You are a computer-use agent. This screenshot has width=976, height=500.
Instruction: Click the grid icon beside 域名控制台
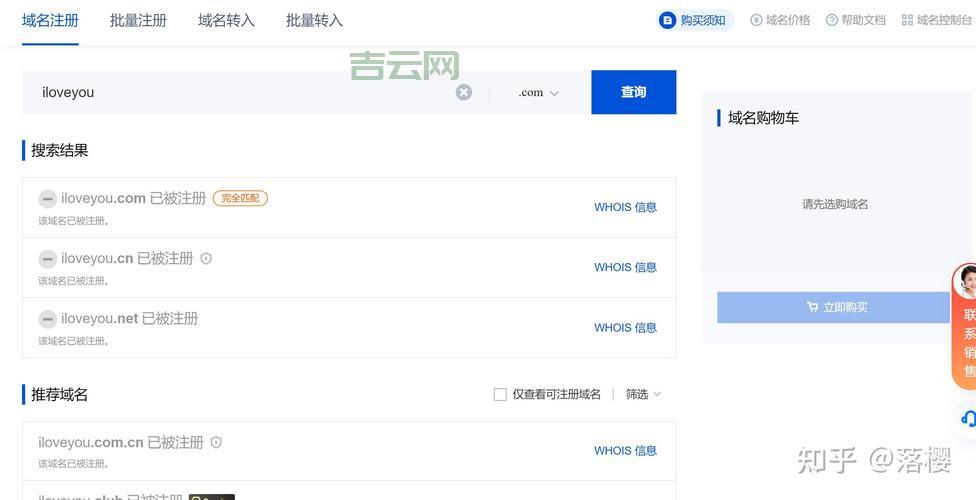908,20
